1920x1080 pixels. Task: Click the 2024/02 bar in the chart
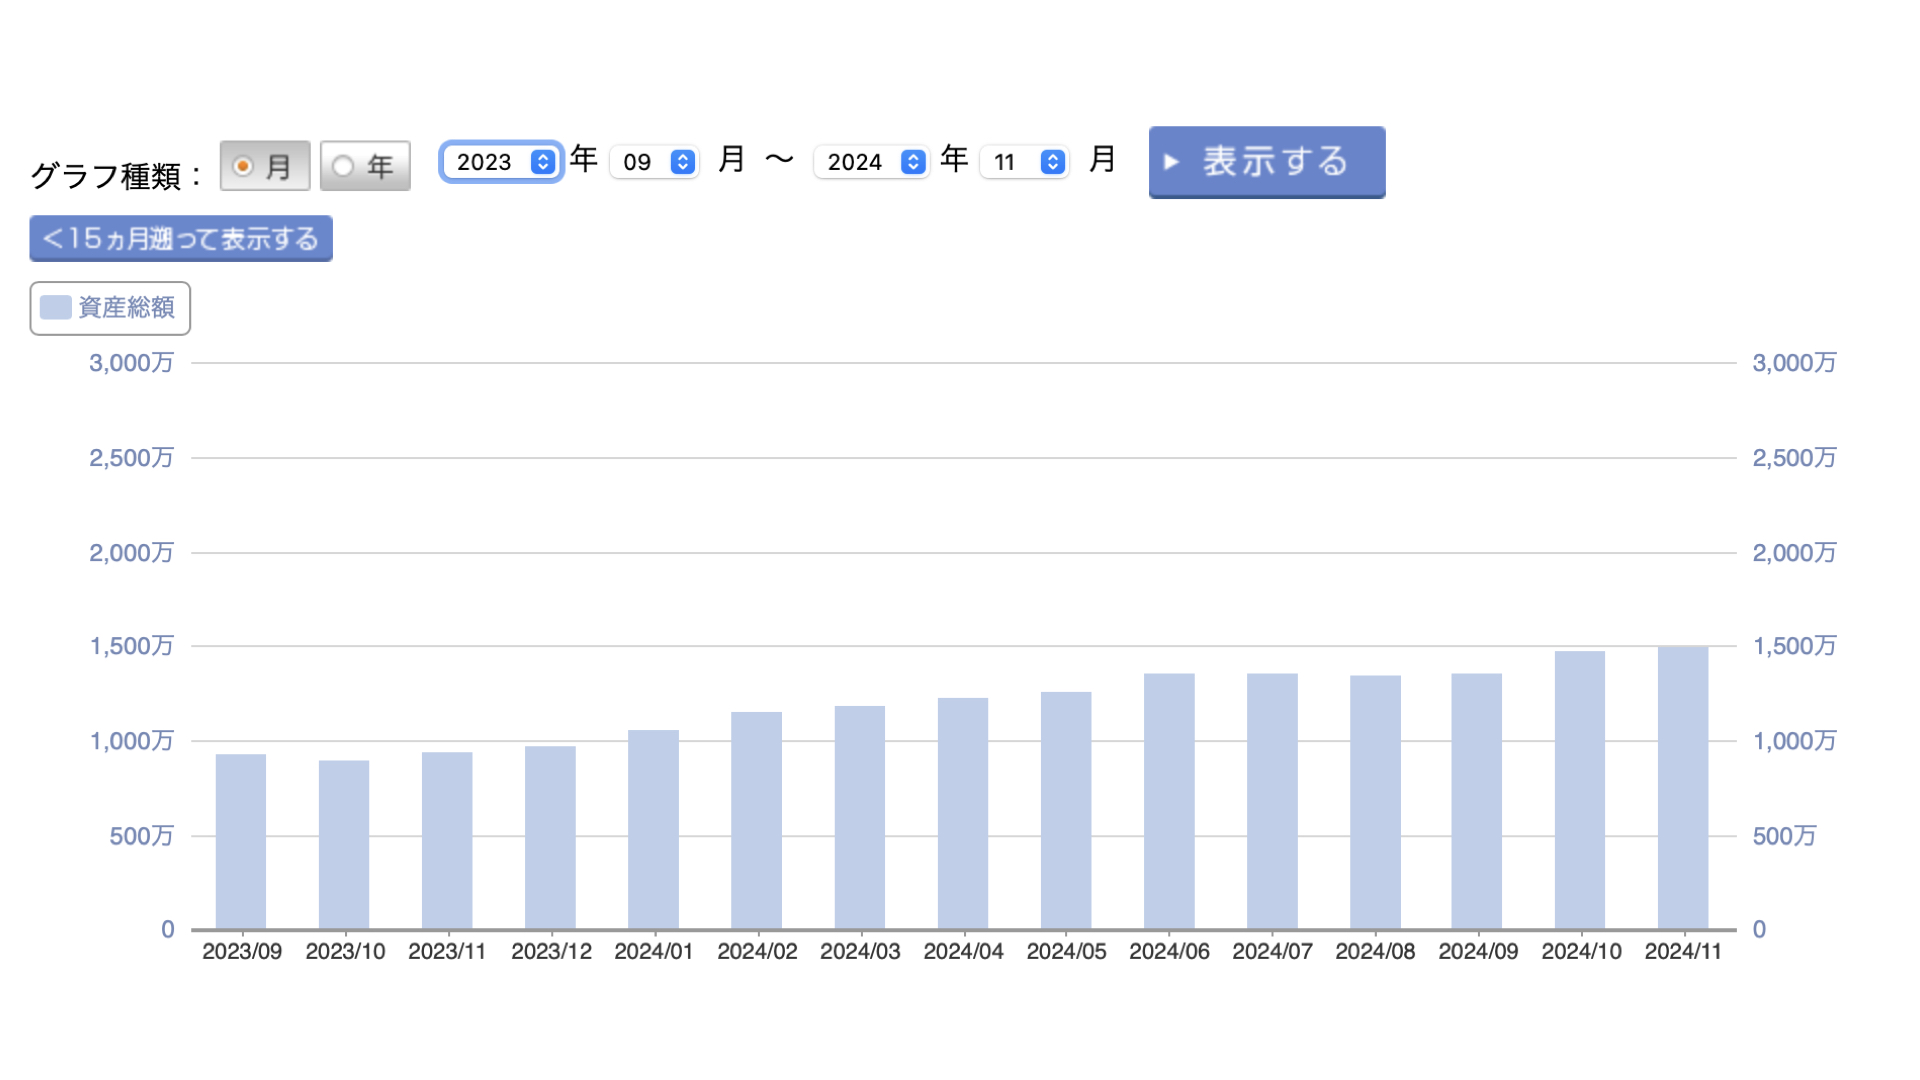click(756, 821)
